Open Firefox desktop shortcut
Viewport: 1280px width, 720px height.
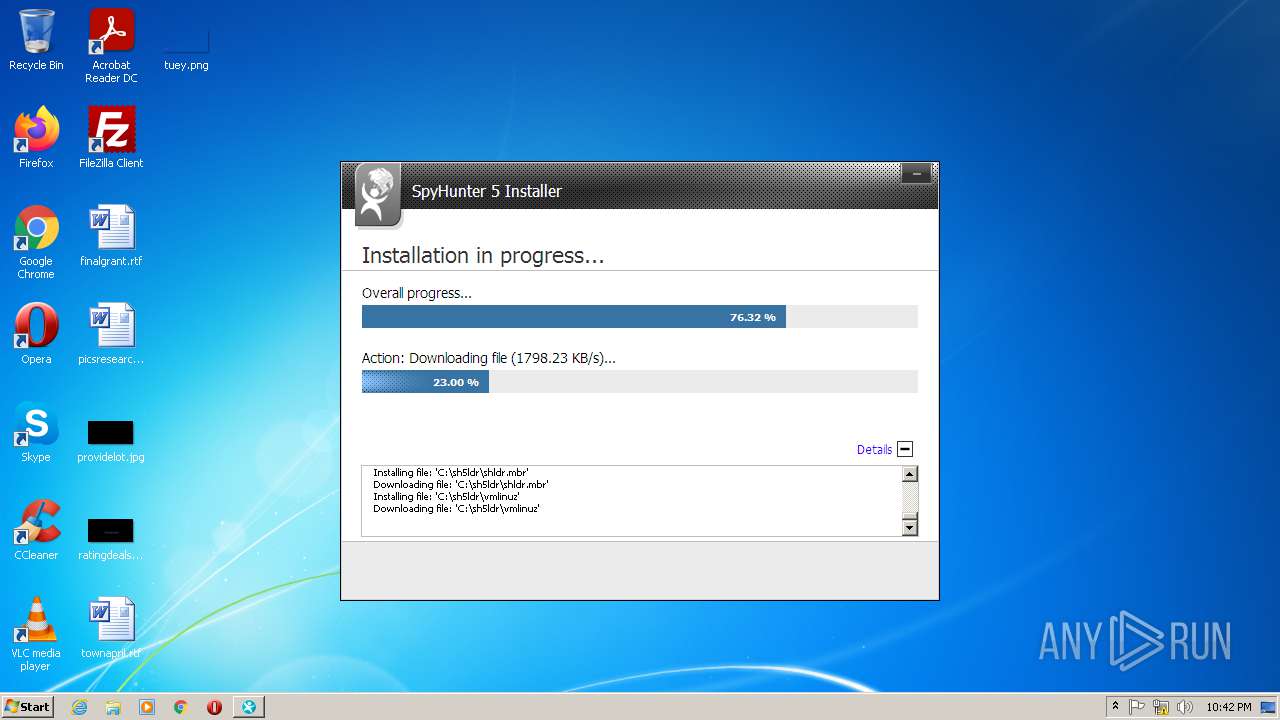(36, 138)
